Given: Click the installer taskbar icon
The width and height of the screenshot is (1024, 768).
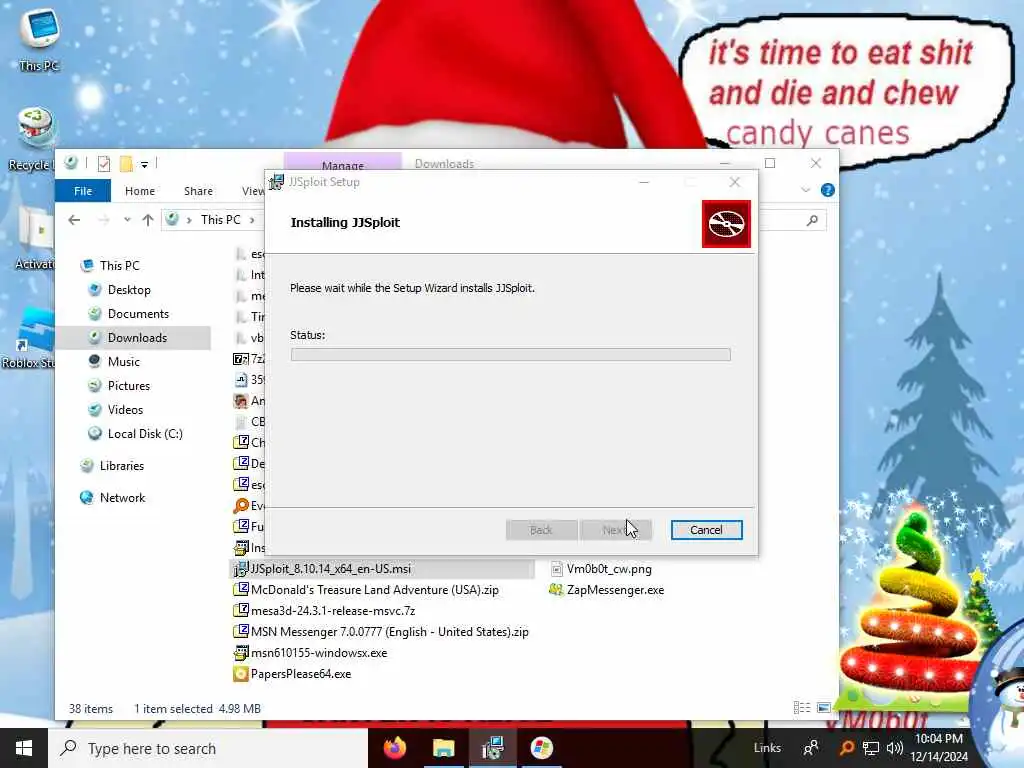Looking at the screenshot, I should point(492,748).
